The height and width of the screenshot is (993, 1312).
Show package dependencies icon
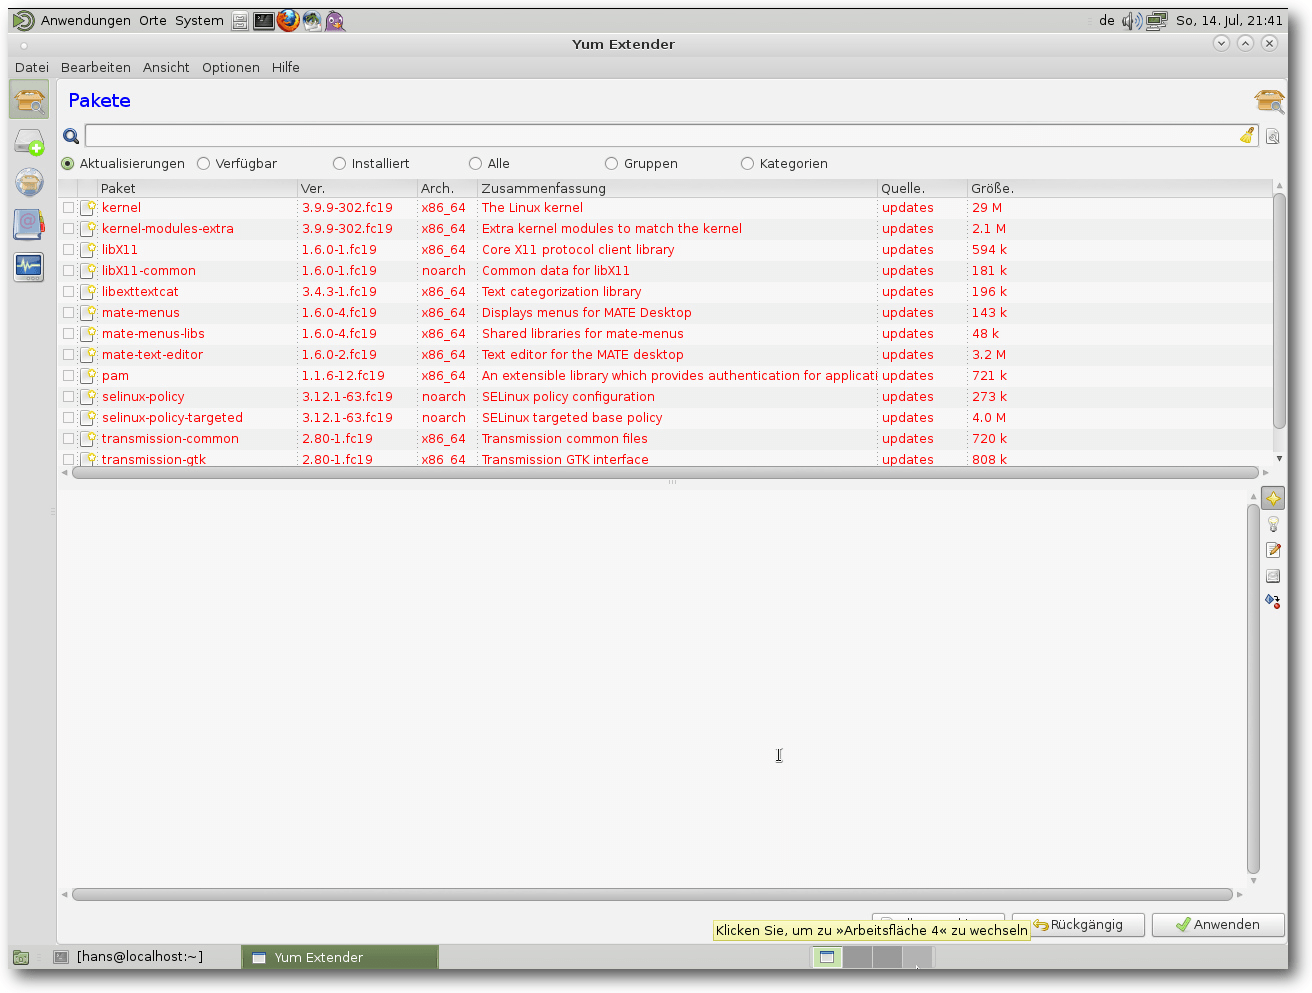tap(1273, 601)
